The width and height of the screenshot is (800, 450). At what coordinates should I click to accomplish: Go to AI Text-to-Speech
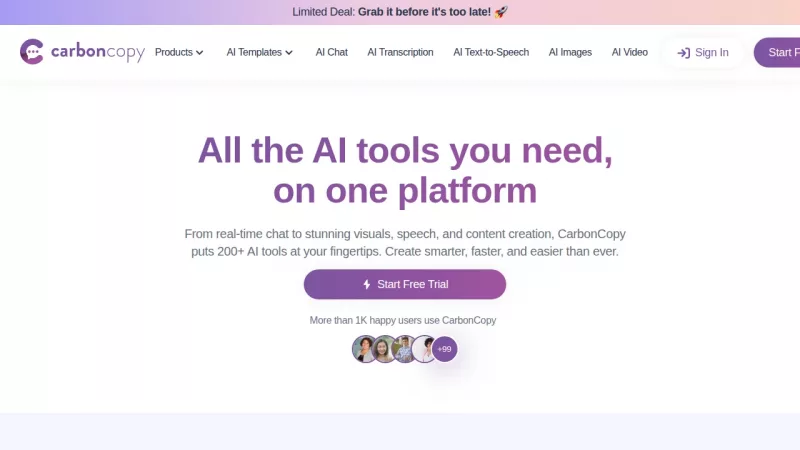491,52
